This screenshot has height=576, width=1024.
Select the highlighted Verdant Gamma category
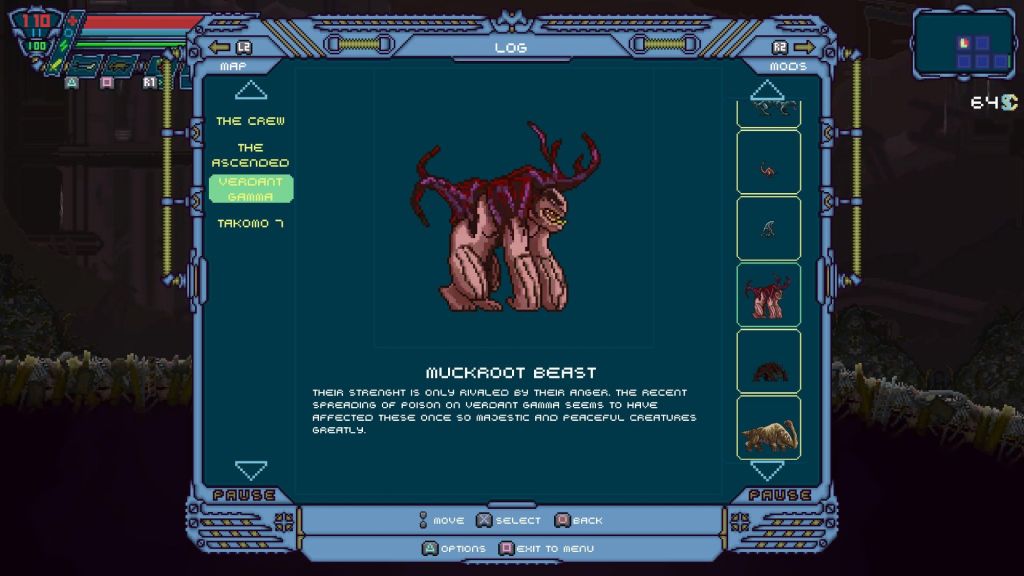point(250,189)
